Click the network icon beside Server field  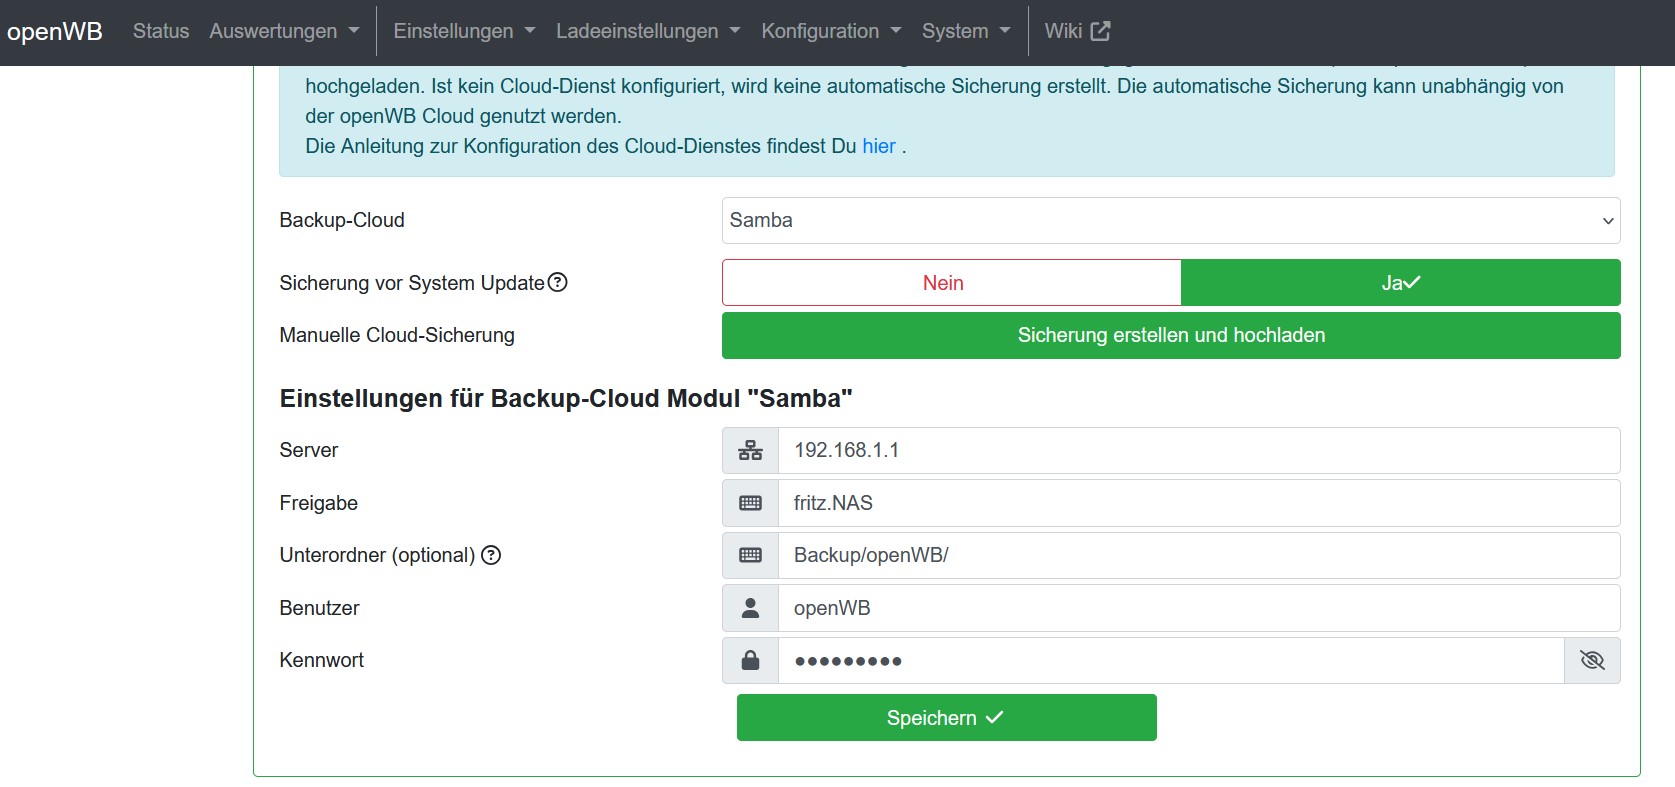tap(750, 451)
